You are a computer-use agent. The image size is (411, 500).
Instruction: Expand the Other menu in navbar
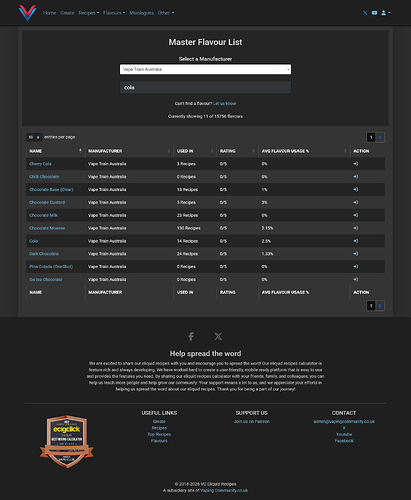pos(166,13)
